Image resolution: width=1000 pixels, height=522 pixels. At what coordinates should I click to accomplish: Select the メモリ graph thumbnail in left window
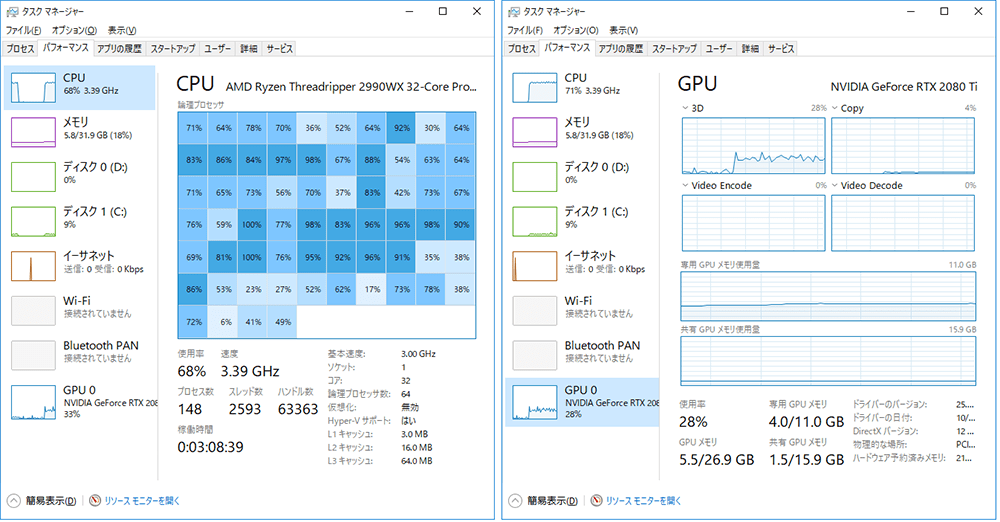(x=33, y=132)
